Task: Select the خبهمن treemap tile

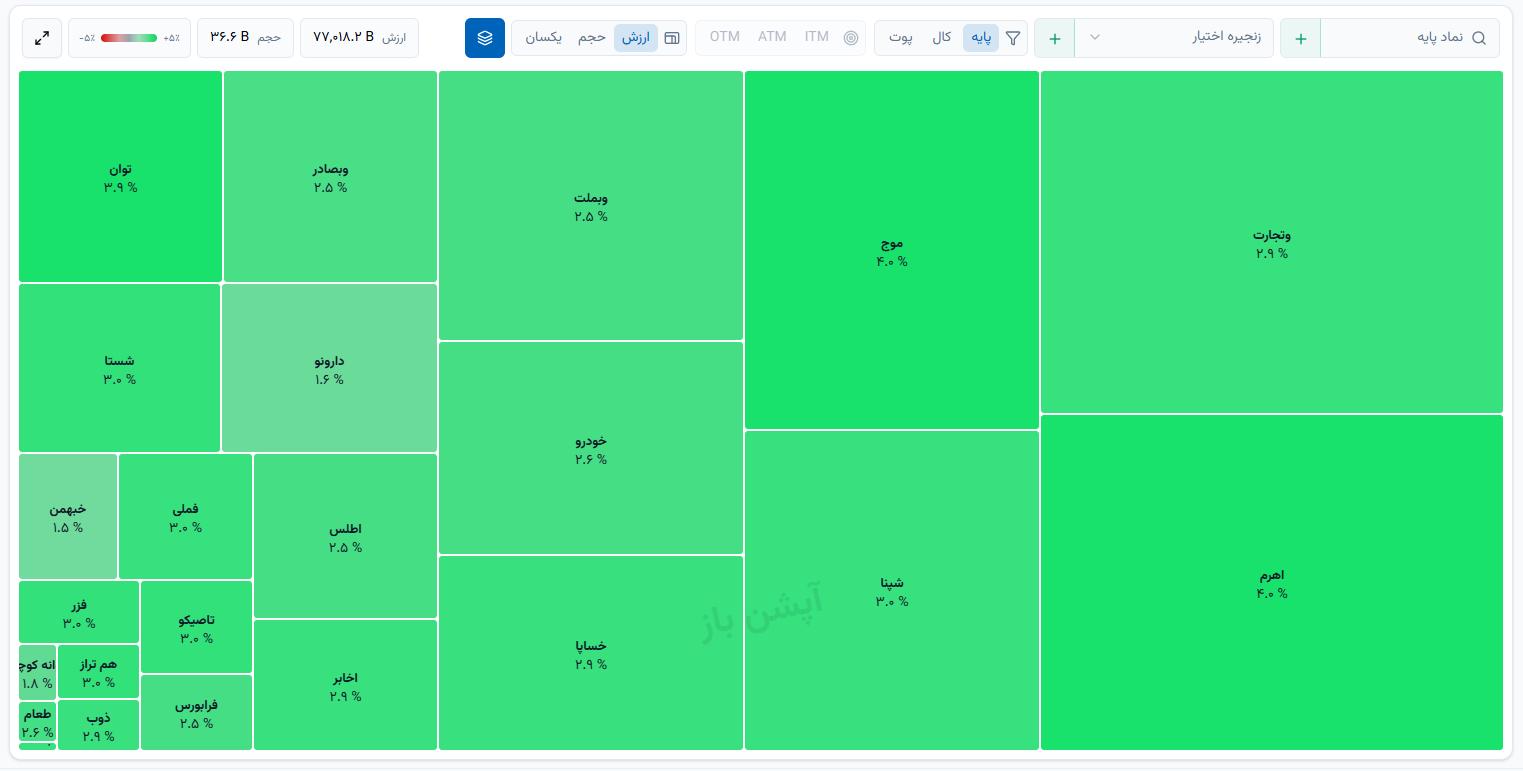Action: click(68, 516)
